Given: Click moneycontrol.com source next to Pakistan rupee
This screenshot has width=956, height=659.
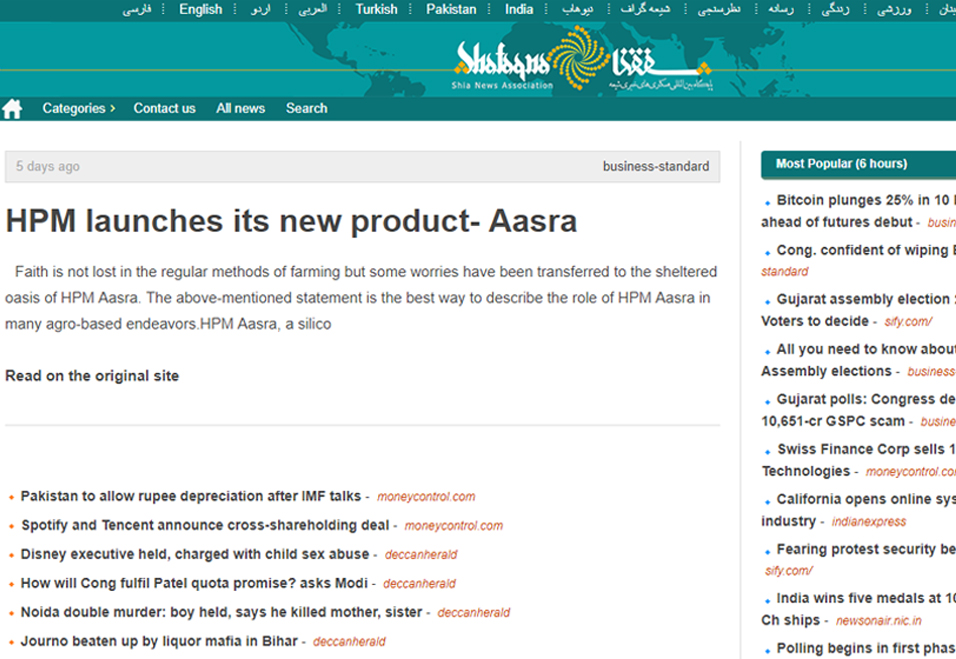Looking at the screenshot, I should (426, 497).
